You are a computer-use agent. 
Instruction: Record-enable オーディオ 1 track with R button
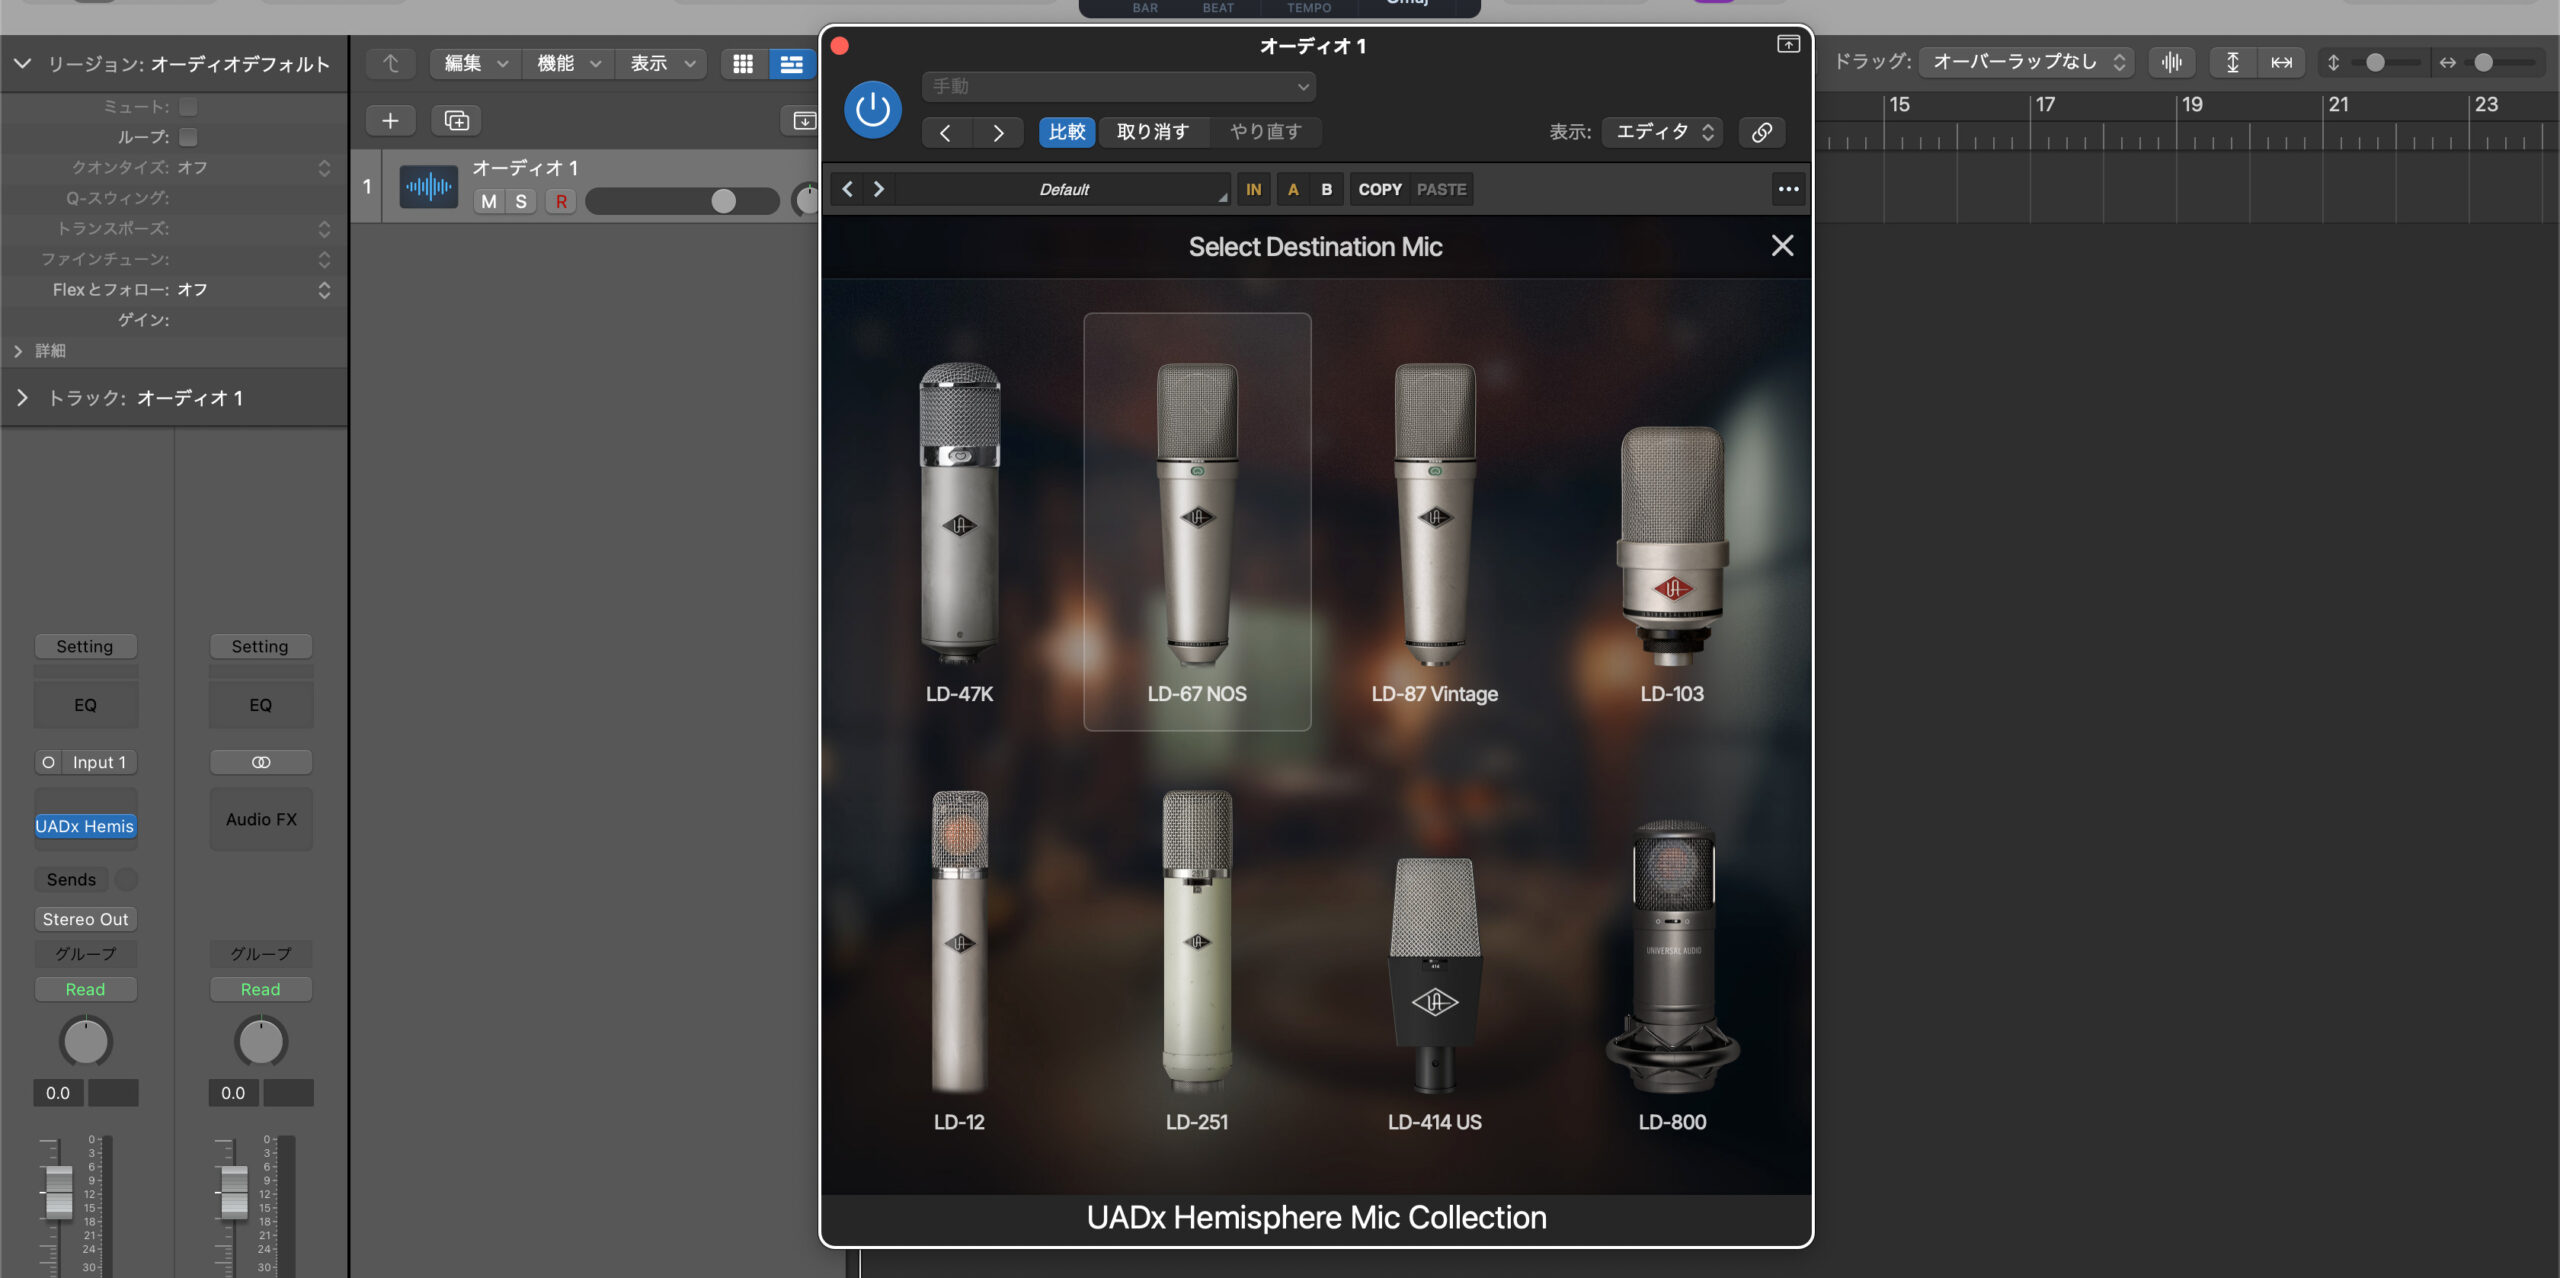(x=561, y=201)
